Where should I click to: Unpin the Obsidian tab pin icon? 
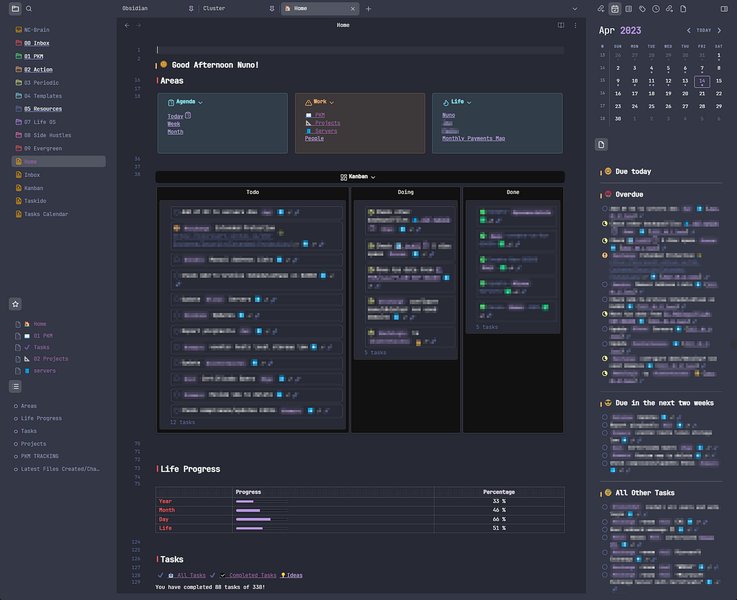point(191,8)
